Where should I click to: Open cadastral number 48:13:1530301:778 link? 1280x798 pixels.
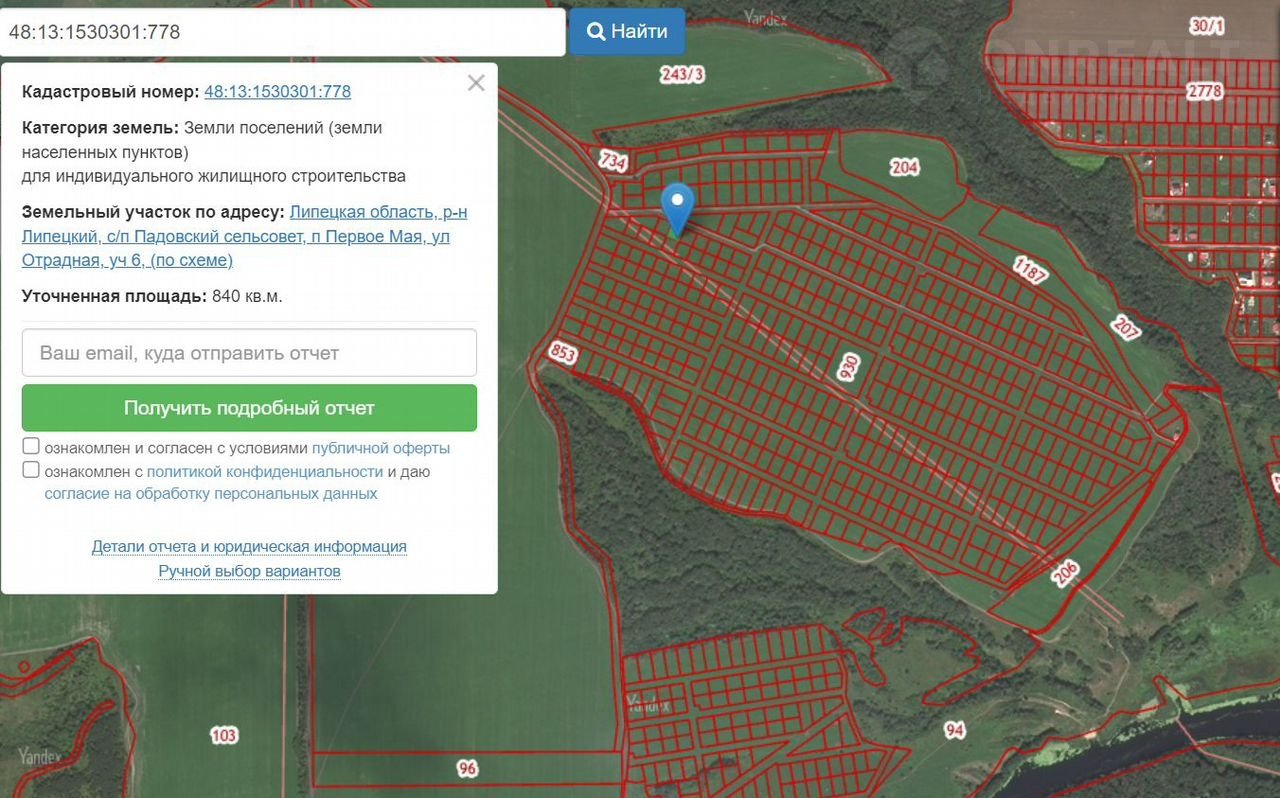click(277, 92)
